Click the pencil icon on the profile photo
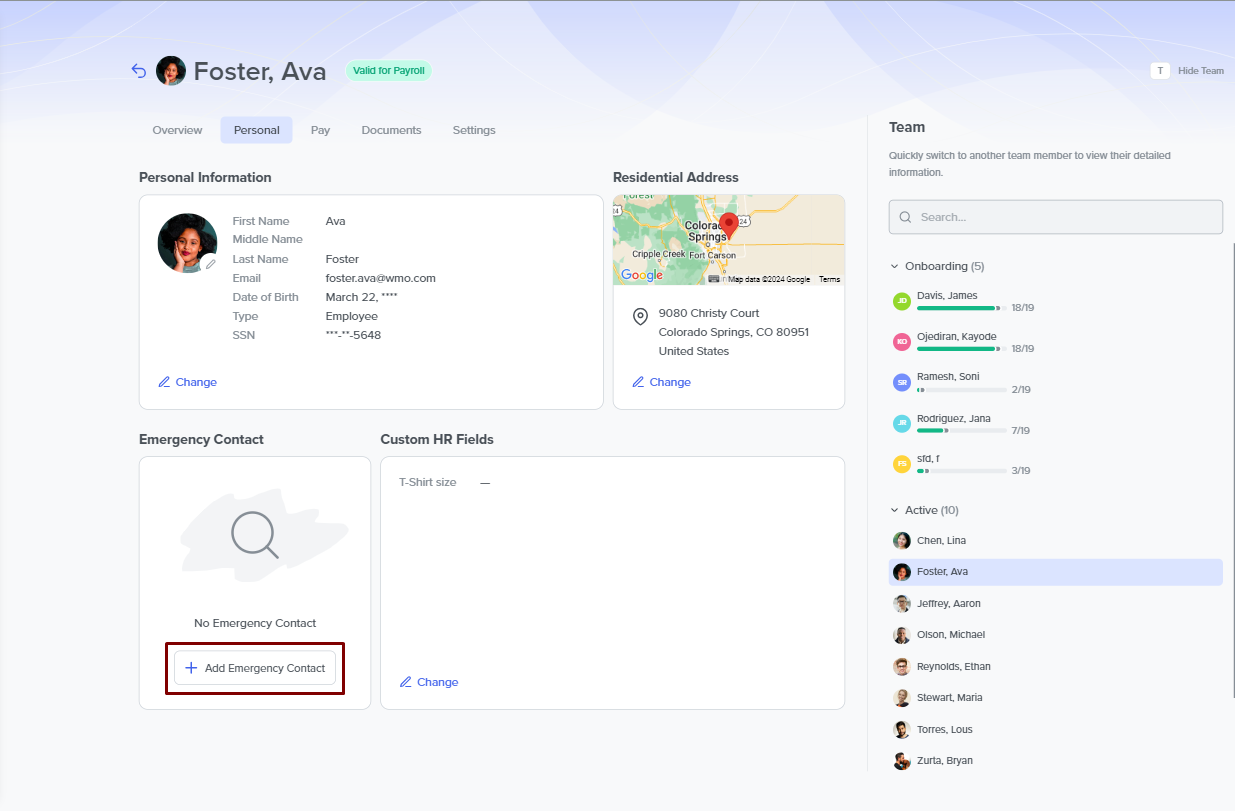 click(x=210, y=264)
